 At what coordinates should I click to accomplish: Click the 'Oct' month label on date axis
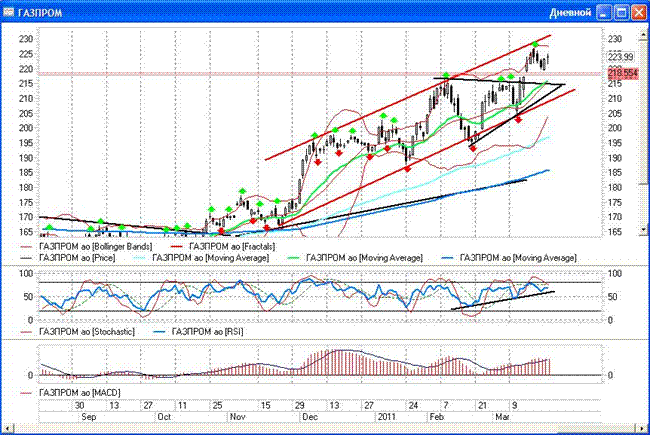coord(164,417)
